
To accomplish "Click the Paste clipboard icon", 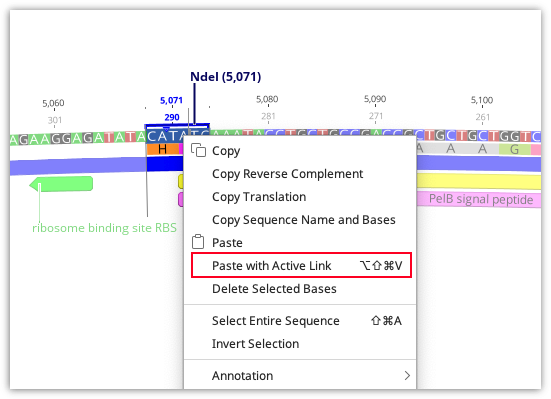I will click(198, 242).
